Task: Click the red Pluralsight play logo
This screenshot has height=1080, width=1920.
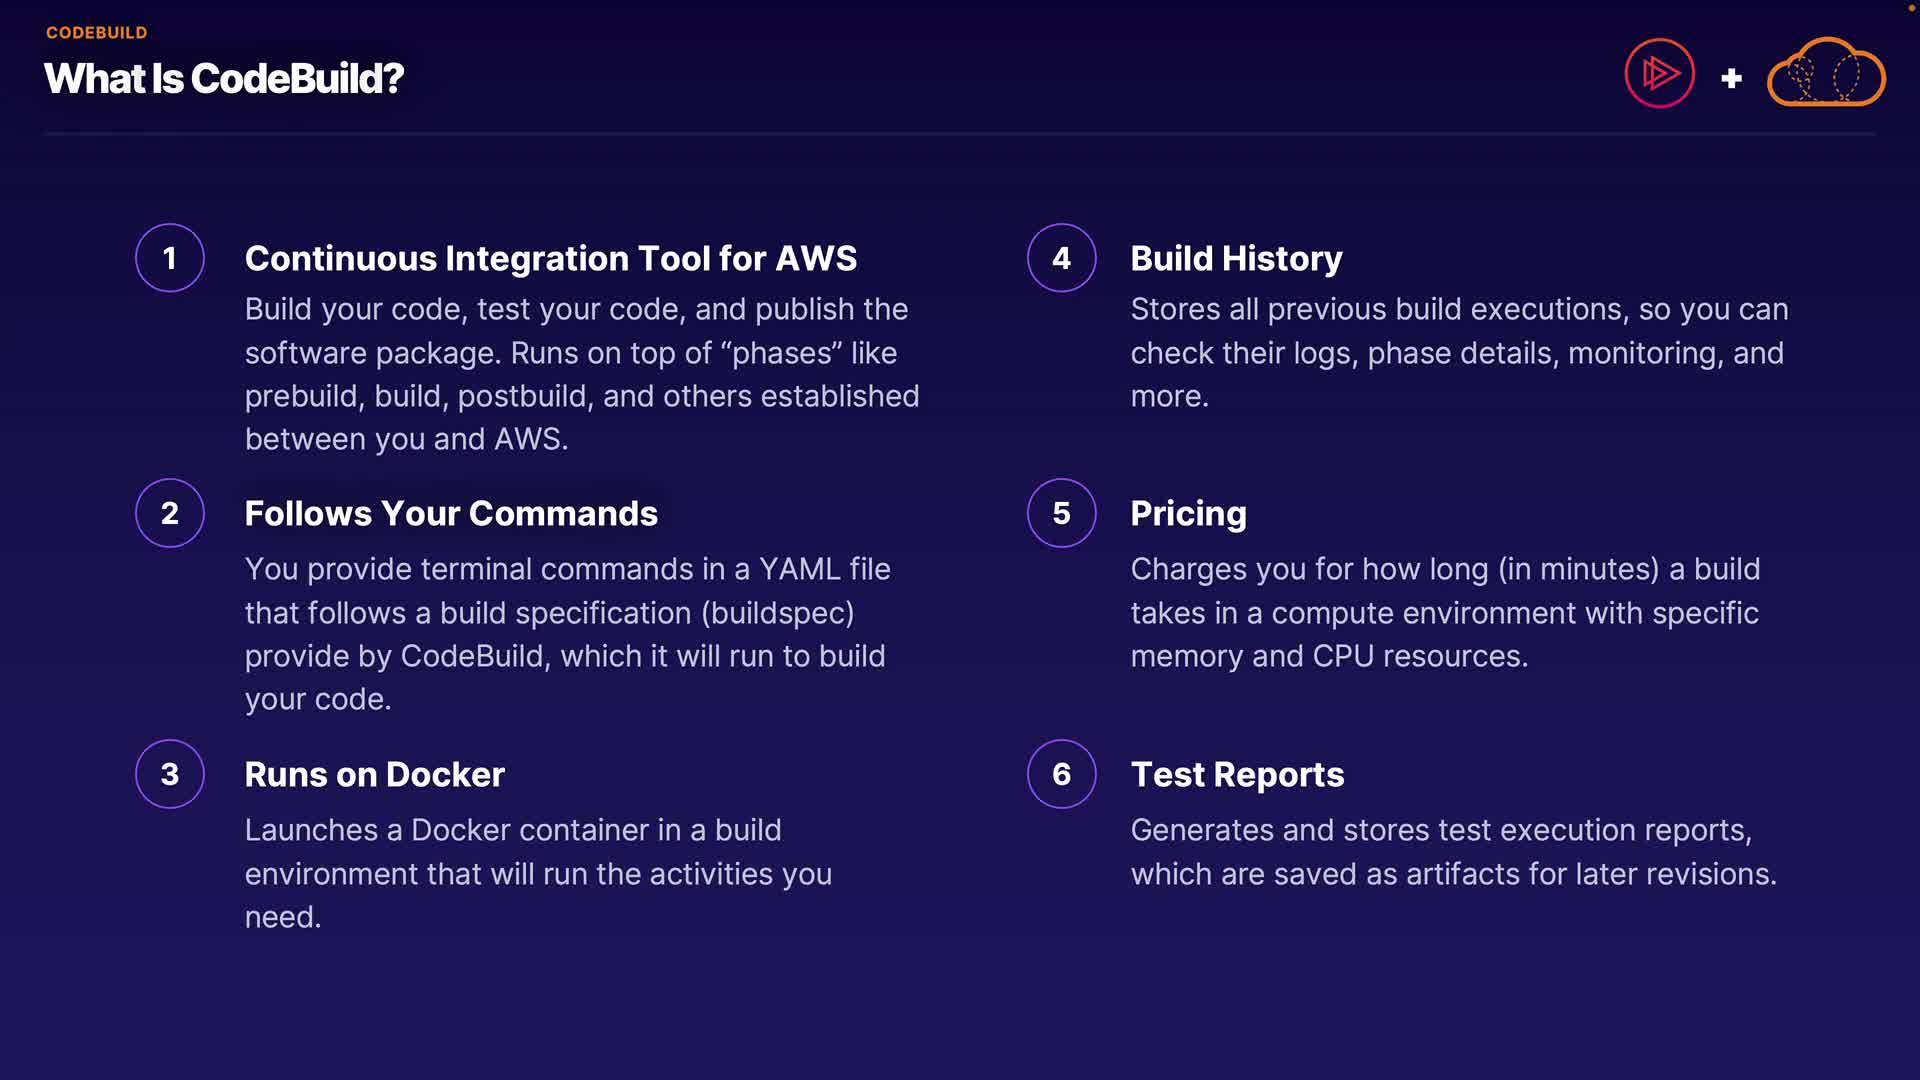Action: click(1659, 73)
